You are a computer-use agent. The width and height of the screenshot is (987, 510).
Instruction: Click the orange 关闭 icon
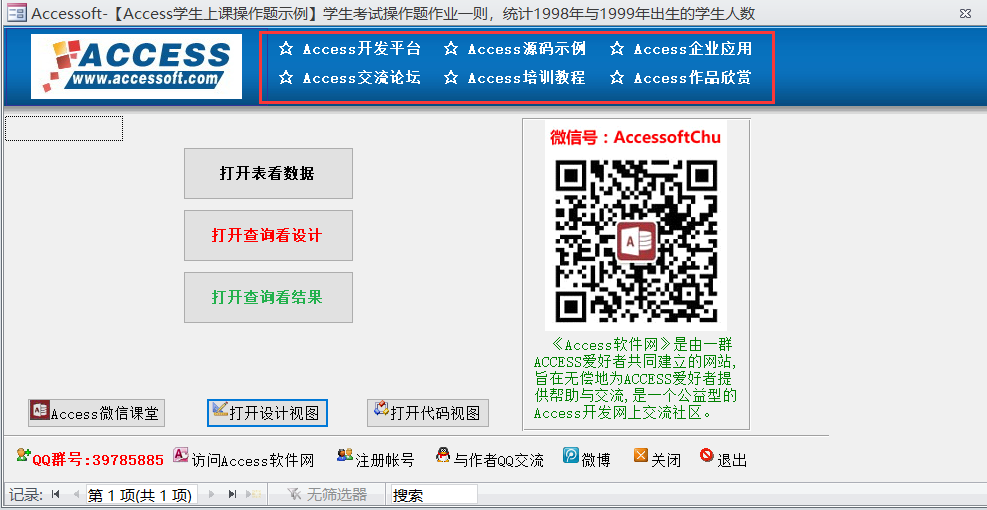pyautogui.click(x=641, y=455)
